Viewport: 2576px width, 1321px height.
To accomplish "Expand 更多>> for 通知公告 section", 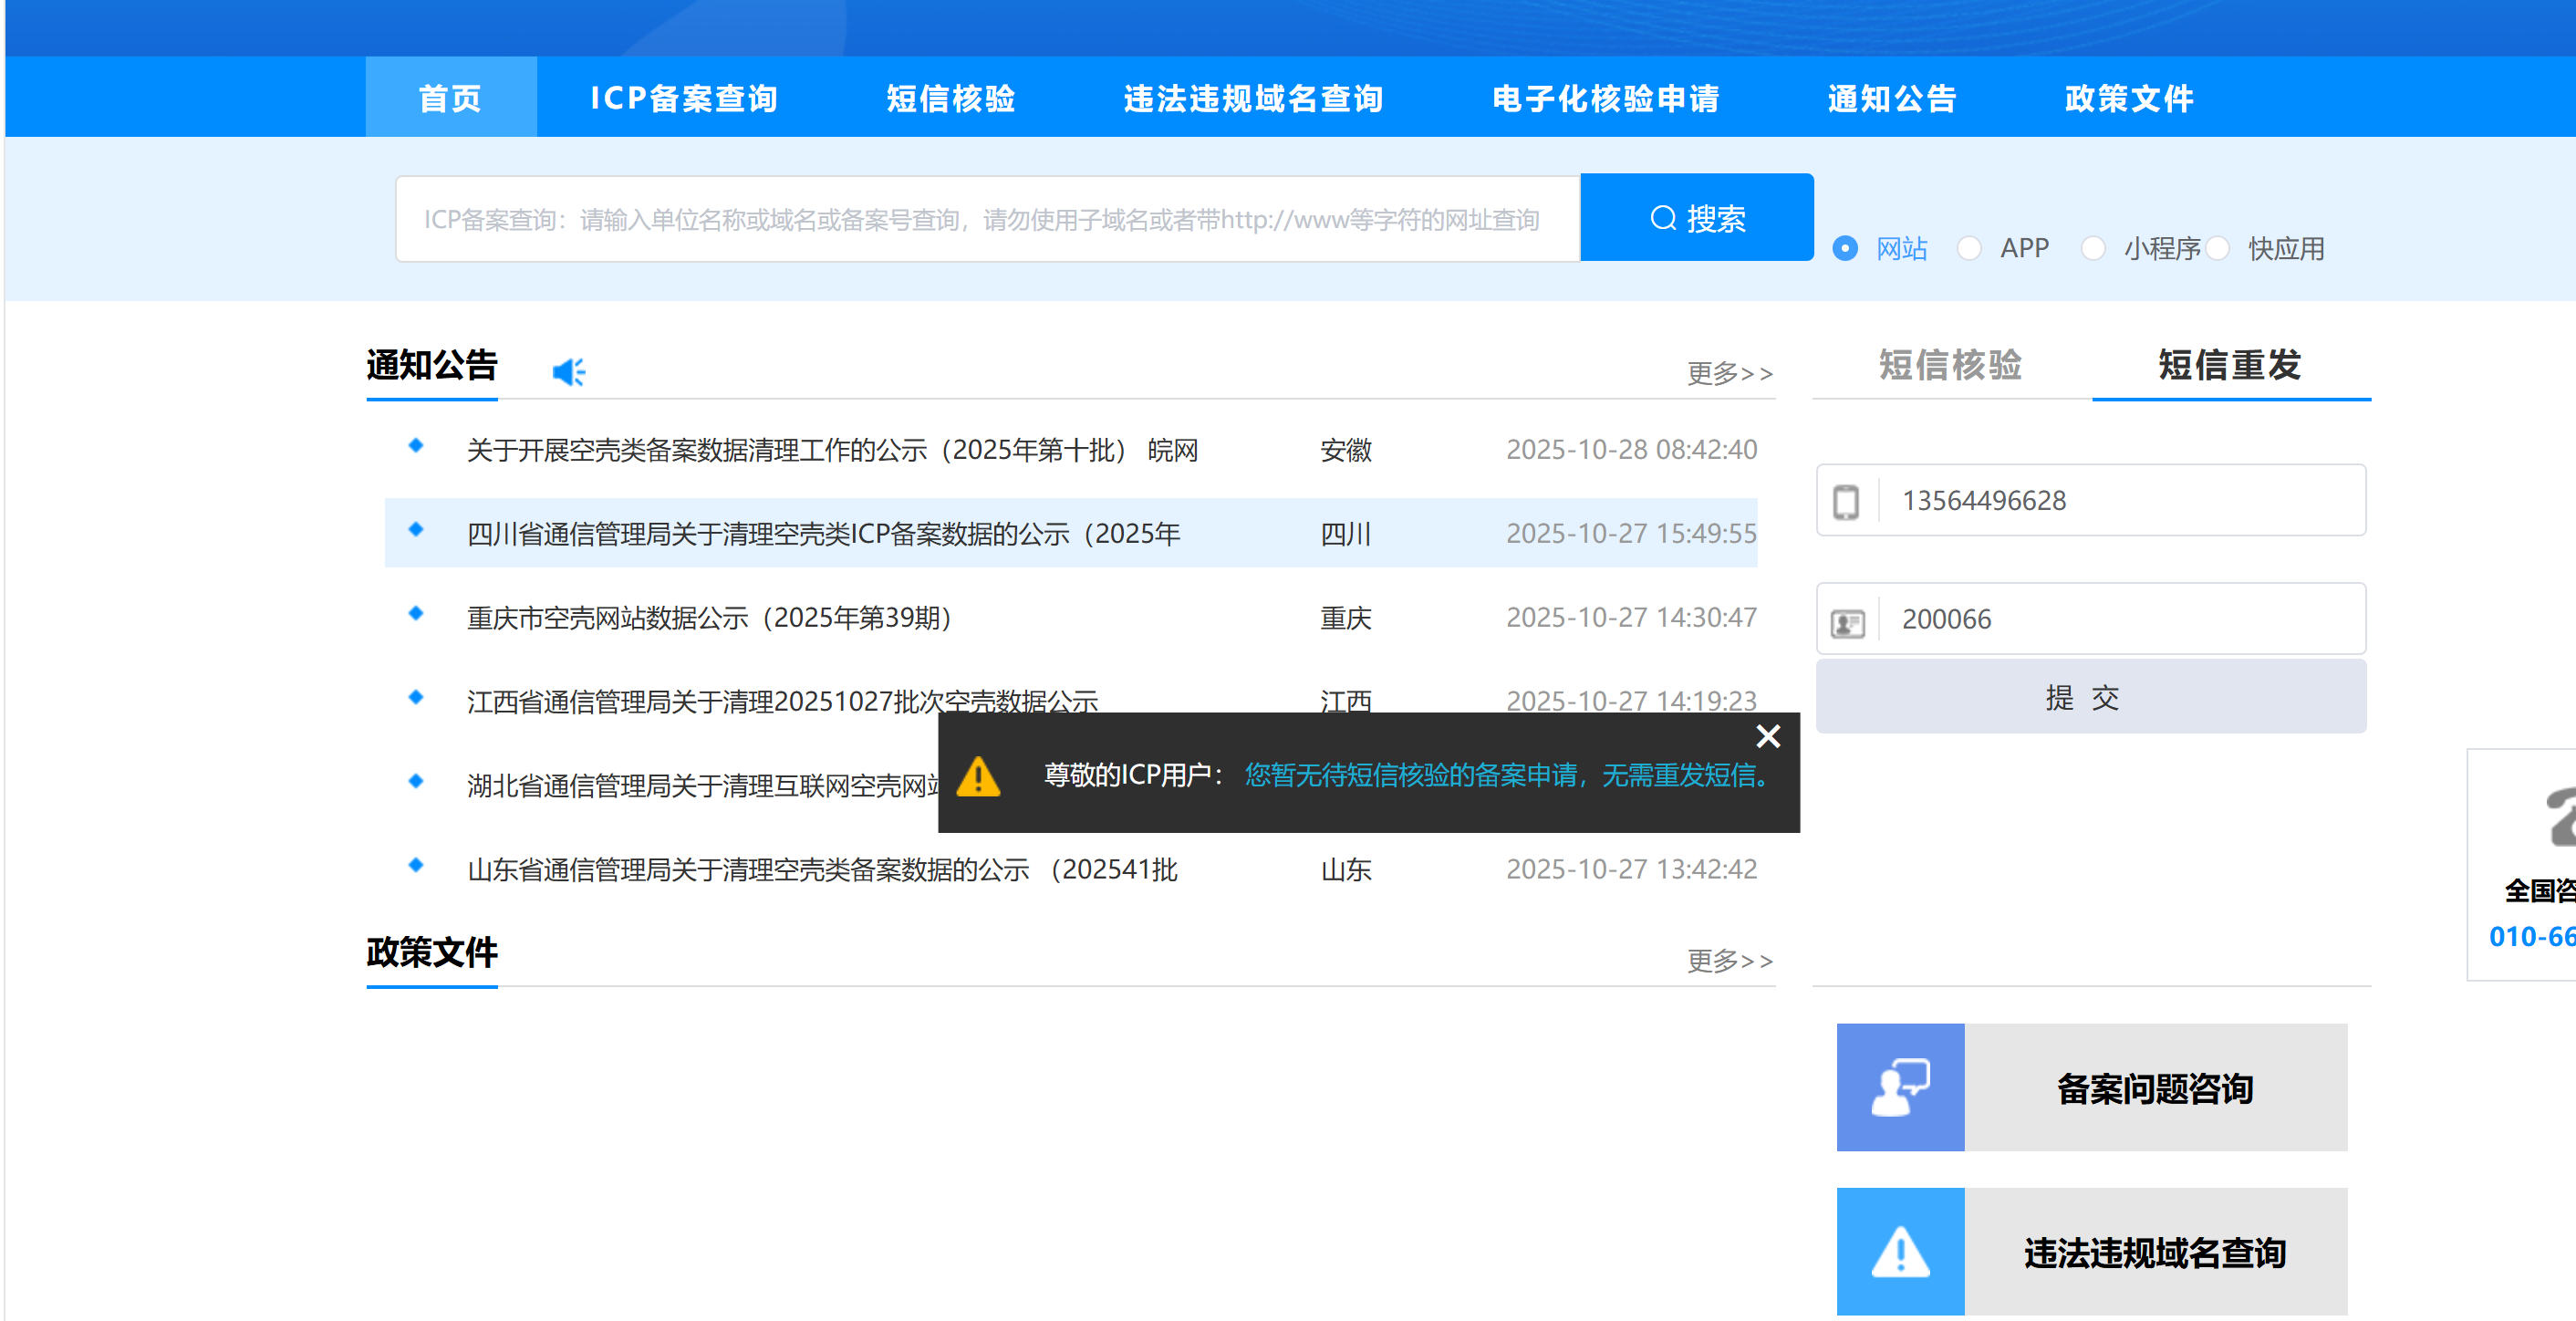I will (x=1729, y=373).
